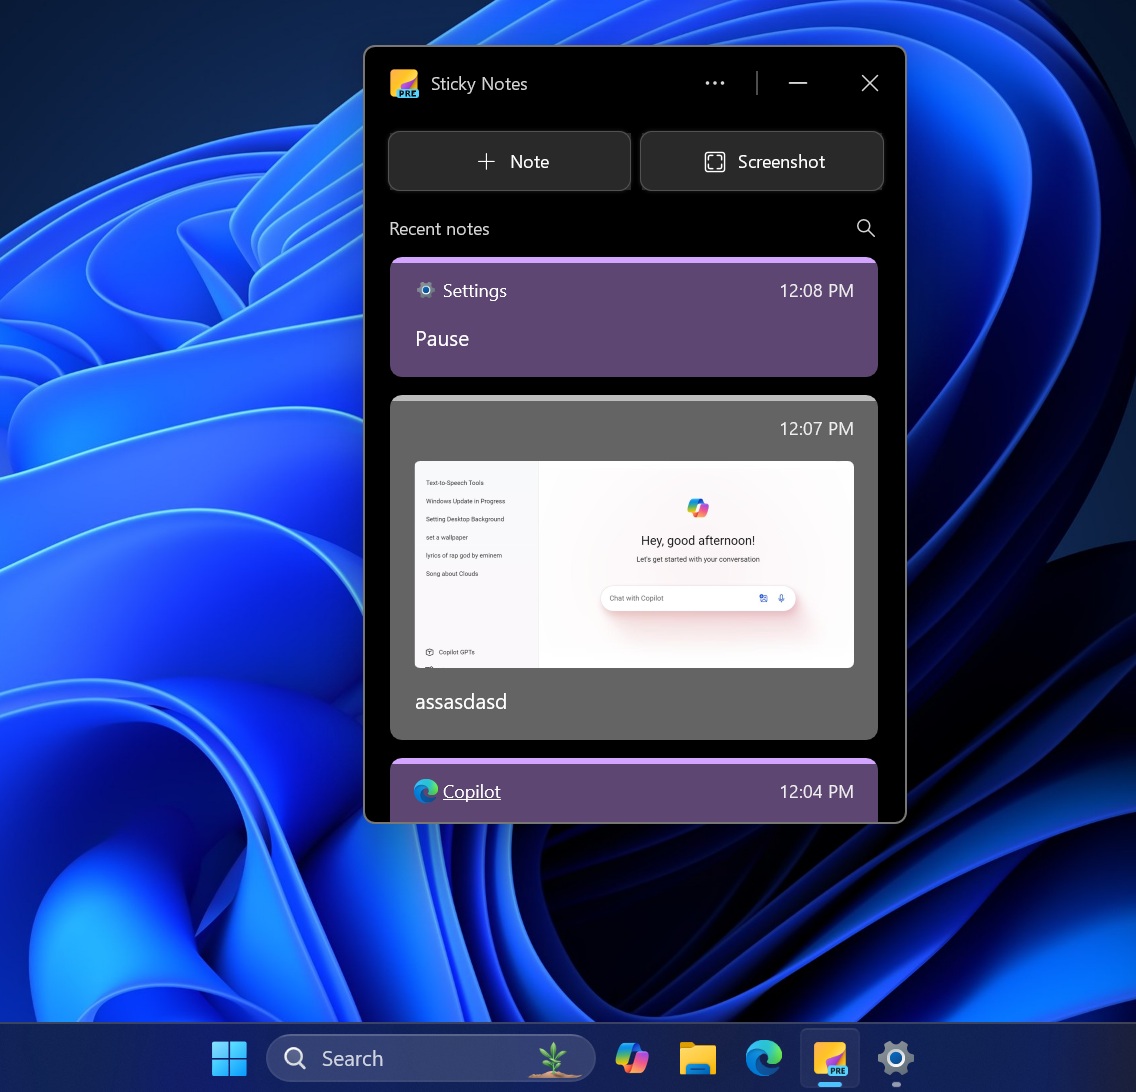Image resolution: width=1136 pixels, height=1092 pixels.
Task: Open Microsoft Edge from the taskbar
Action: click(x=764, y=1058)
